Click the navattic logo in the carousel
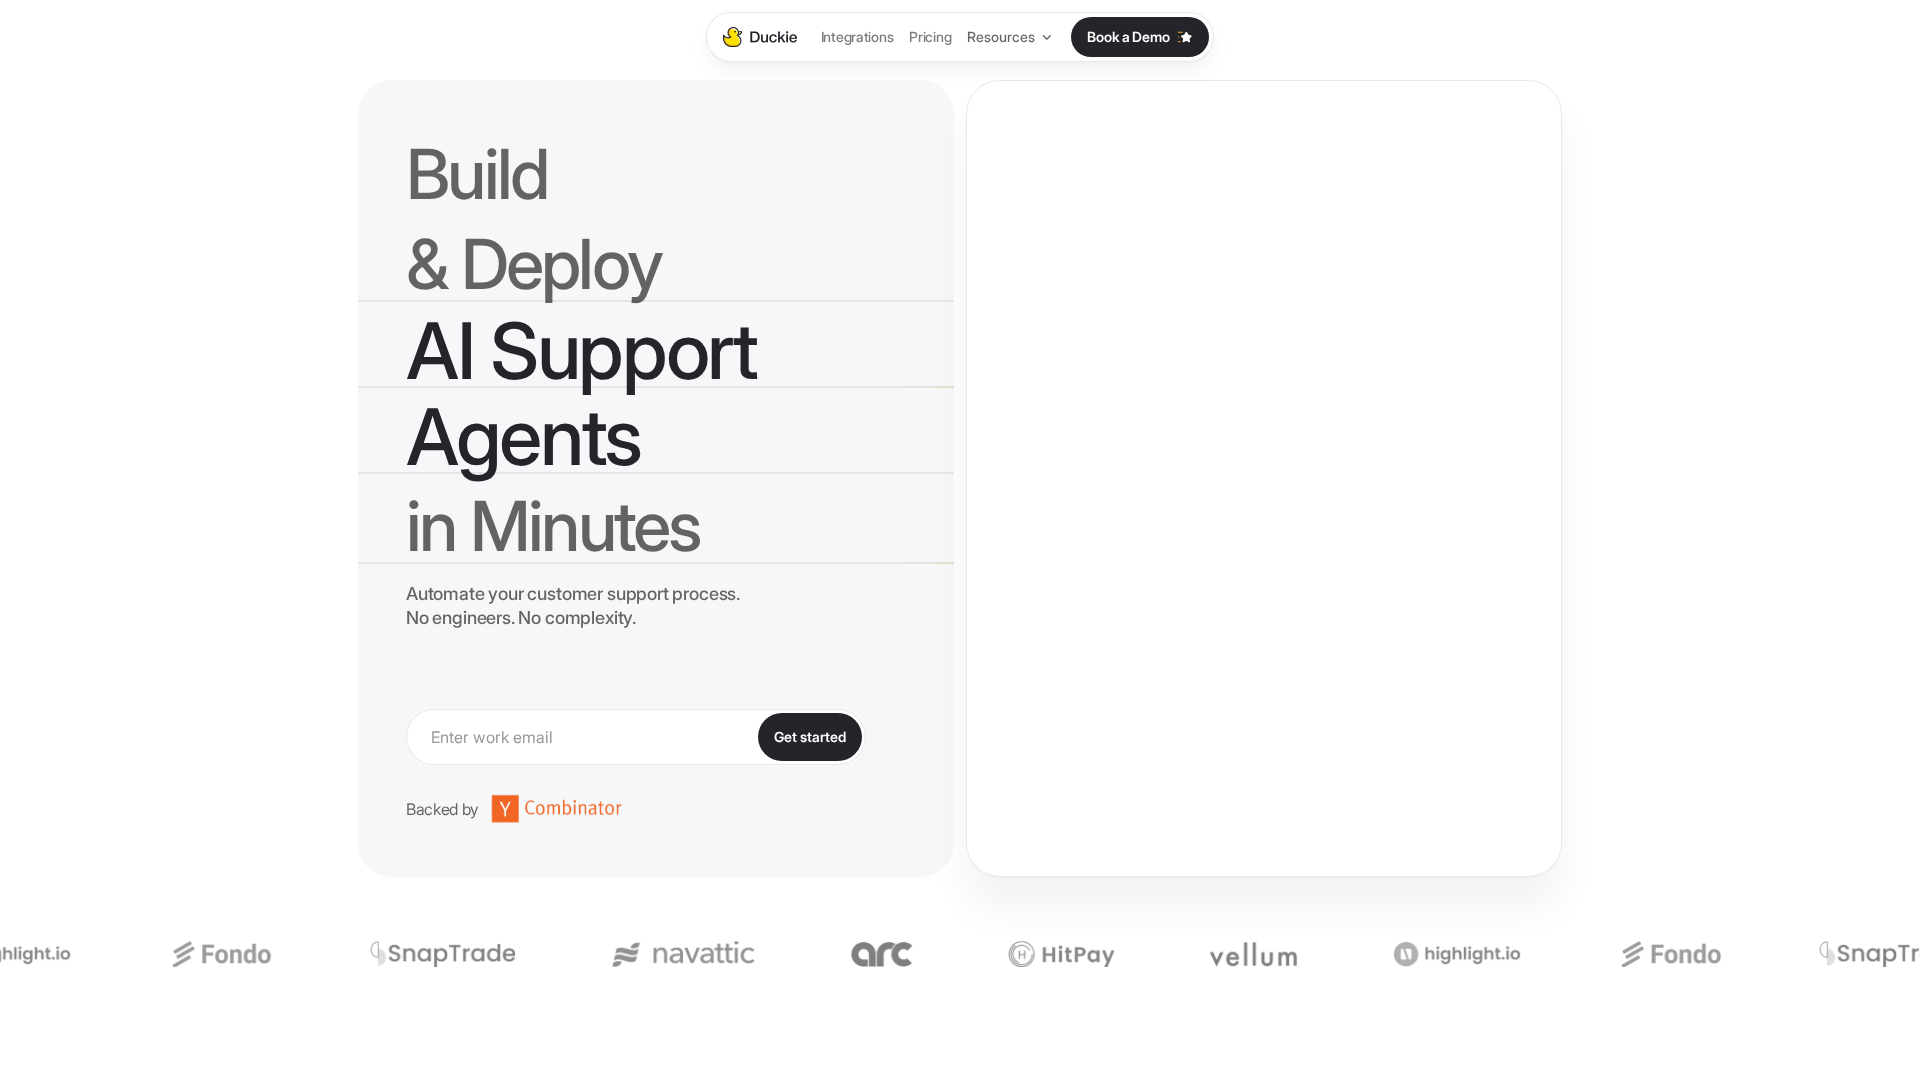The image size is (1920, 1080). 683,954
